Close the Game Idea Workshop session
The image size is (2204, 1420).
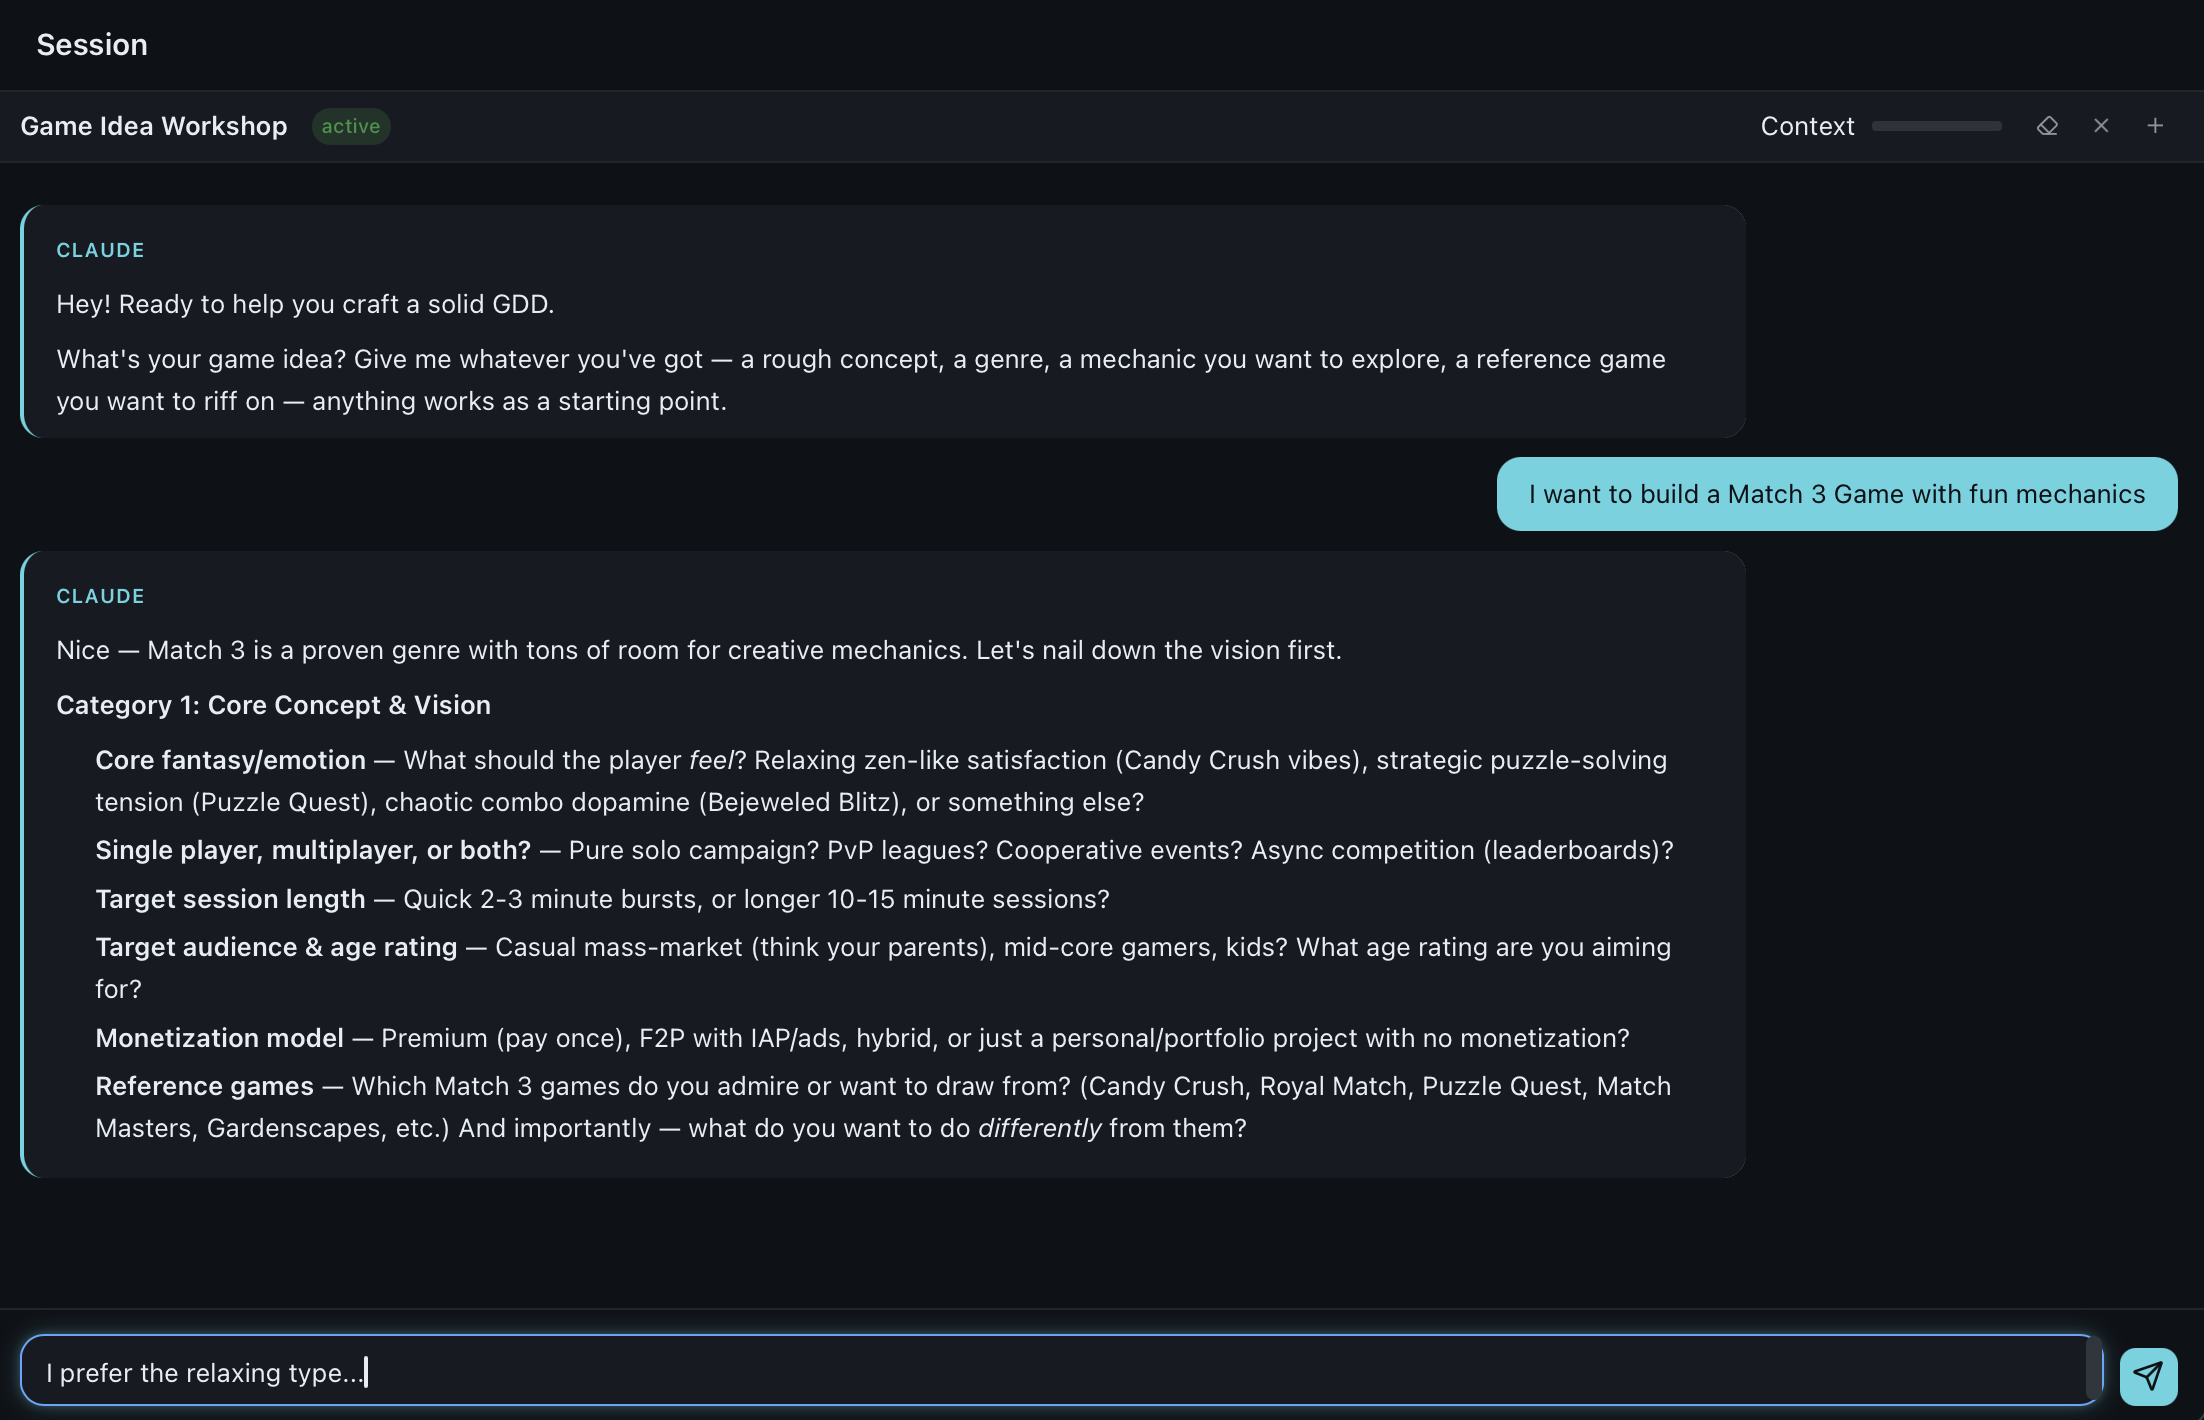pyautogui.click(x=2101, y=126)
